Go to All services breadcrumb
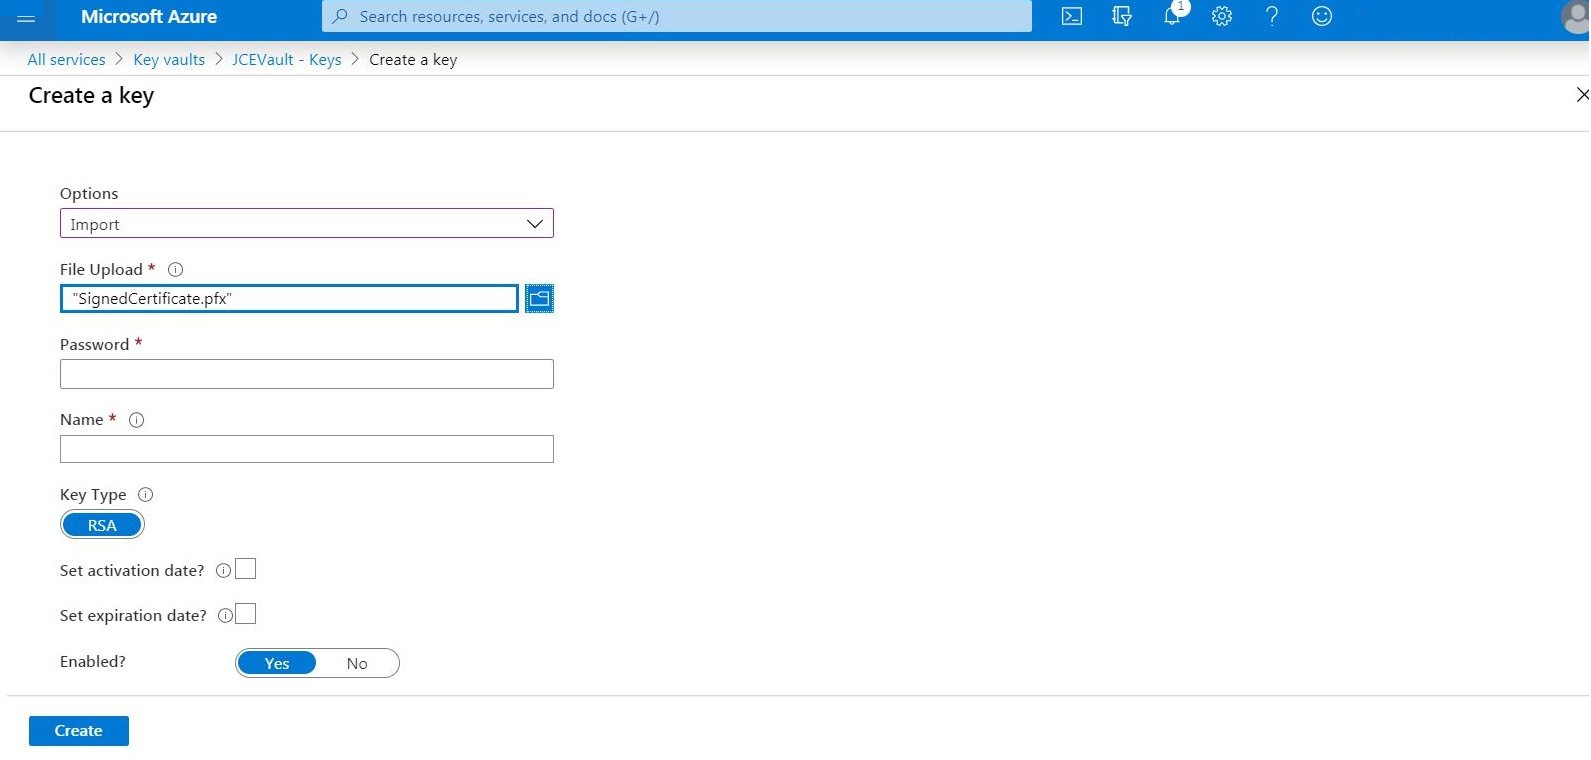 click(66, 60)
